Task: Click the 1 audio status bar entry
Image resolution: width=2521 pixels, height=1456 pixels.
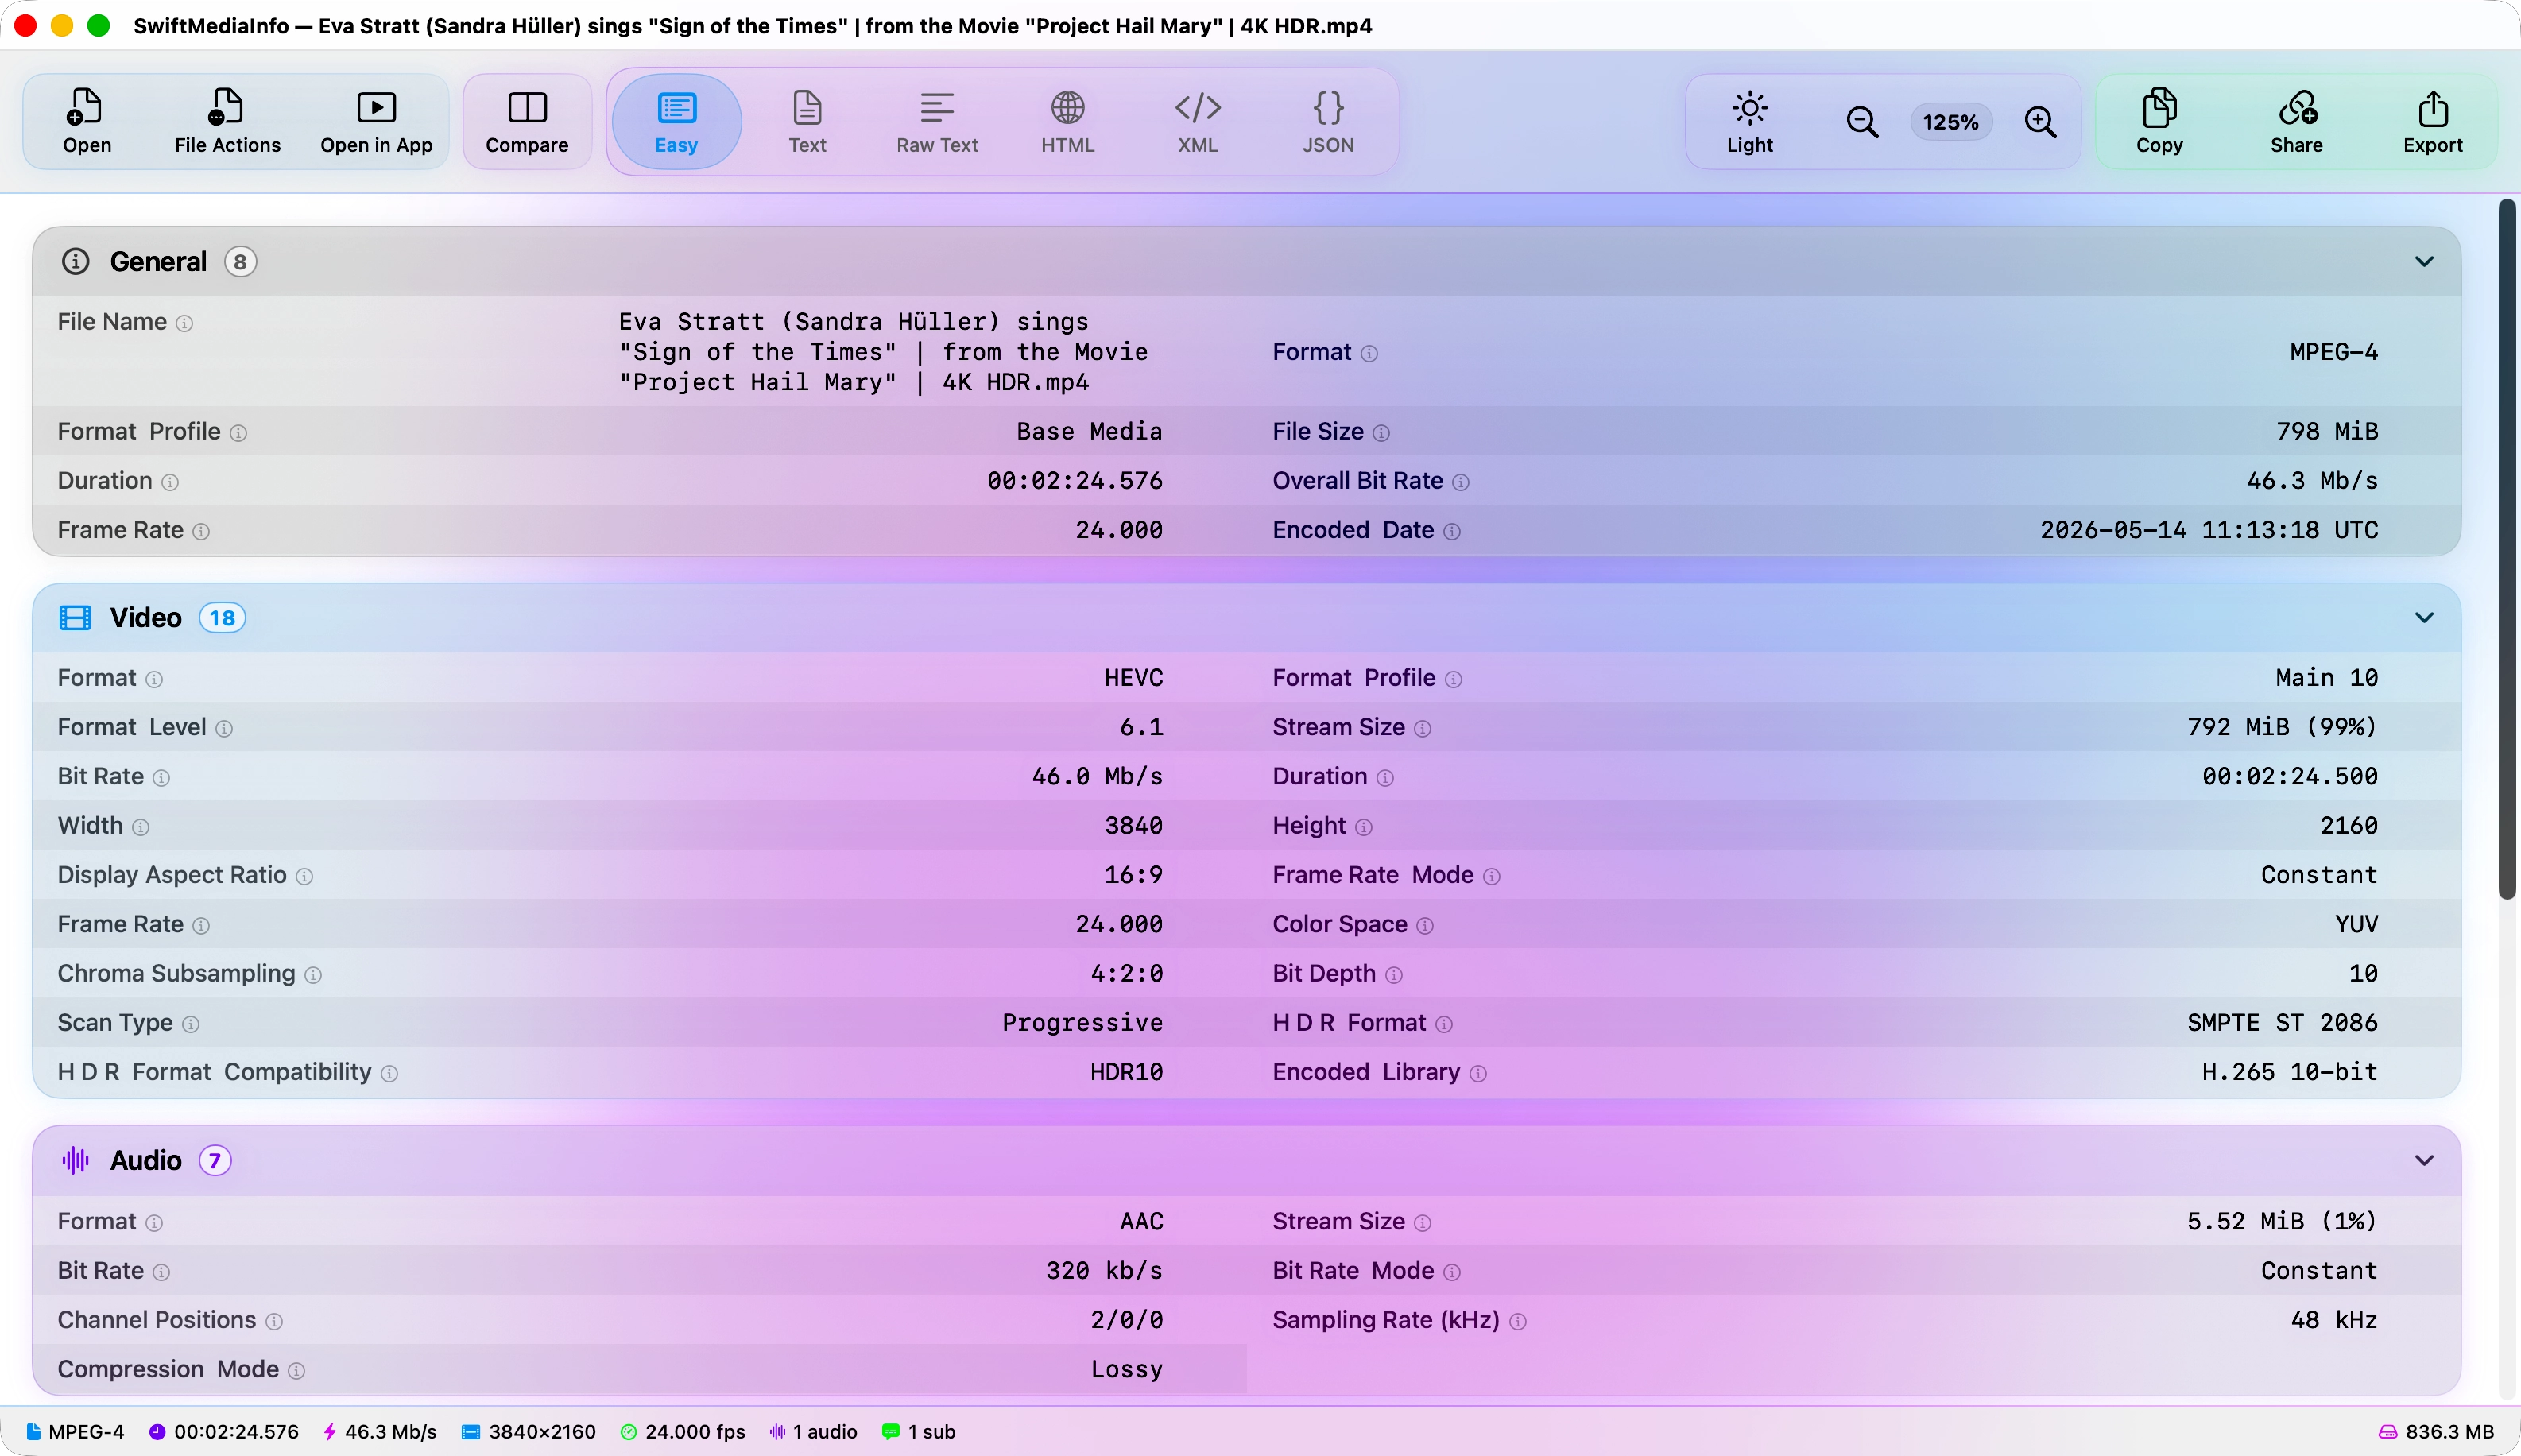Action: pos(813,1432)
